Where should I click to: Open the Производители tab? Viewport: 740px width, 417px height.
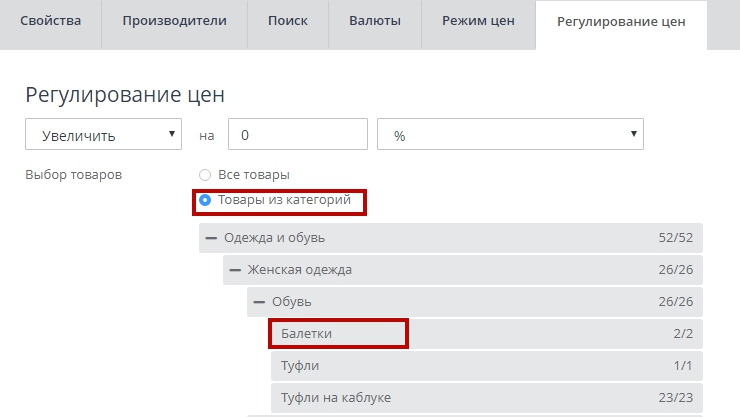(174, 22)
